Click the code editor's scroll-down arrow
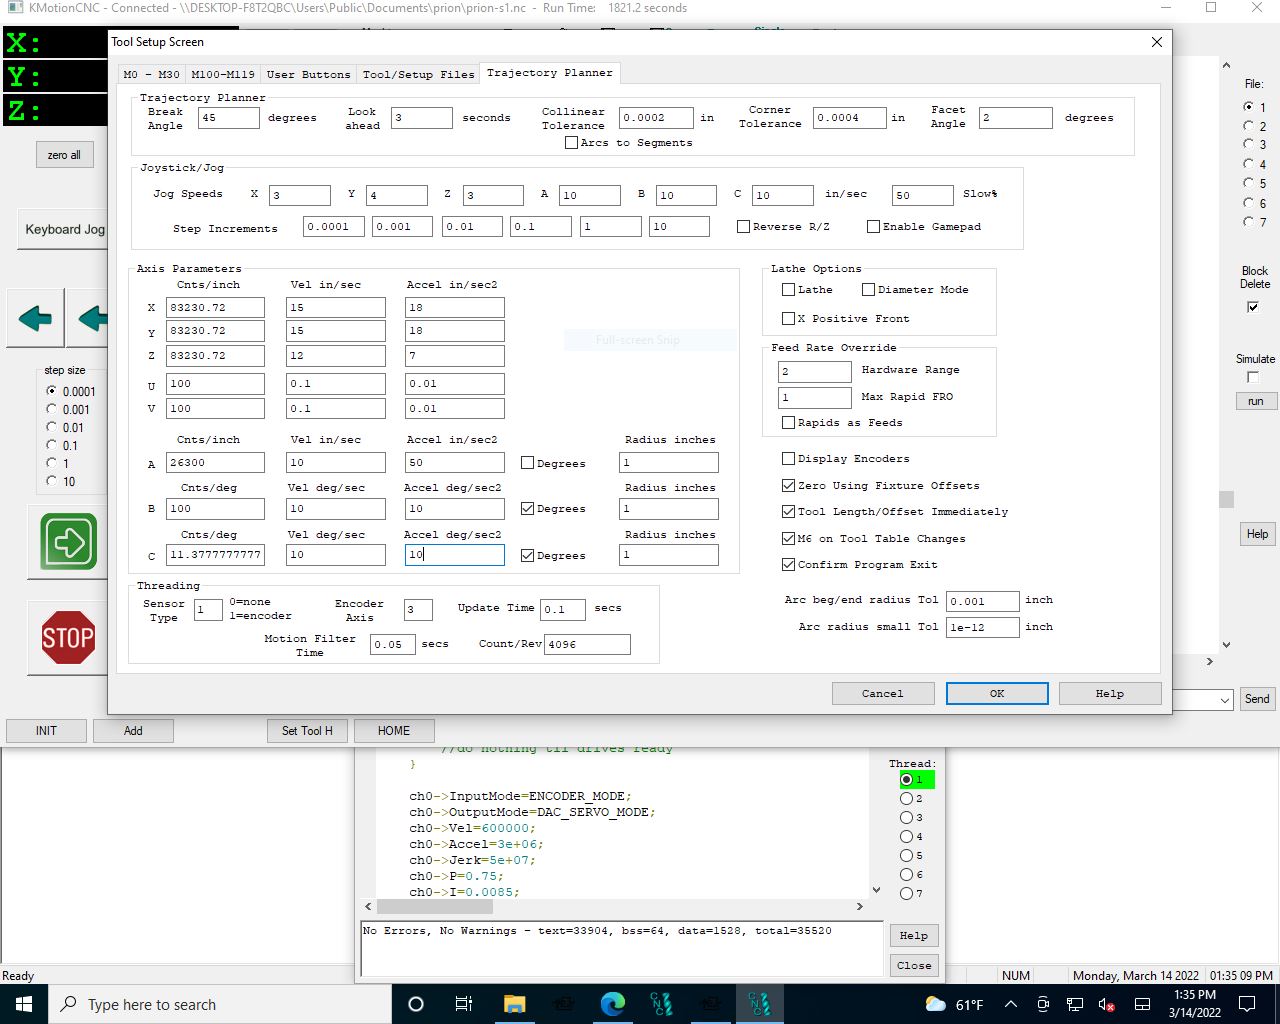1280x1024 pixels. click(x=877, y=889)
